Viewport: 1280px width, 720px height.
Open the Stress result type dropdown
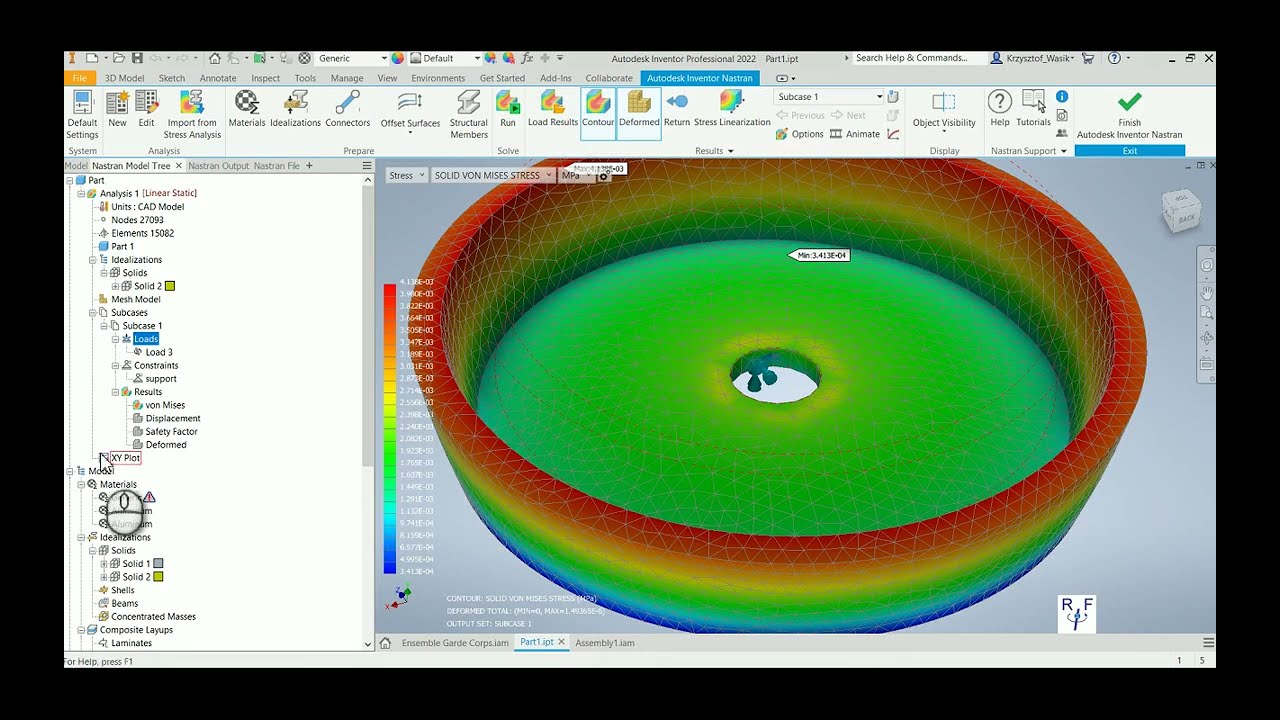(406, 175)
